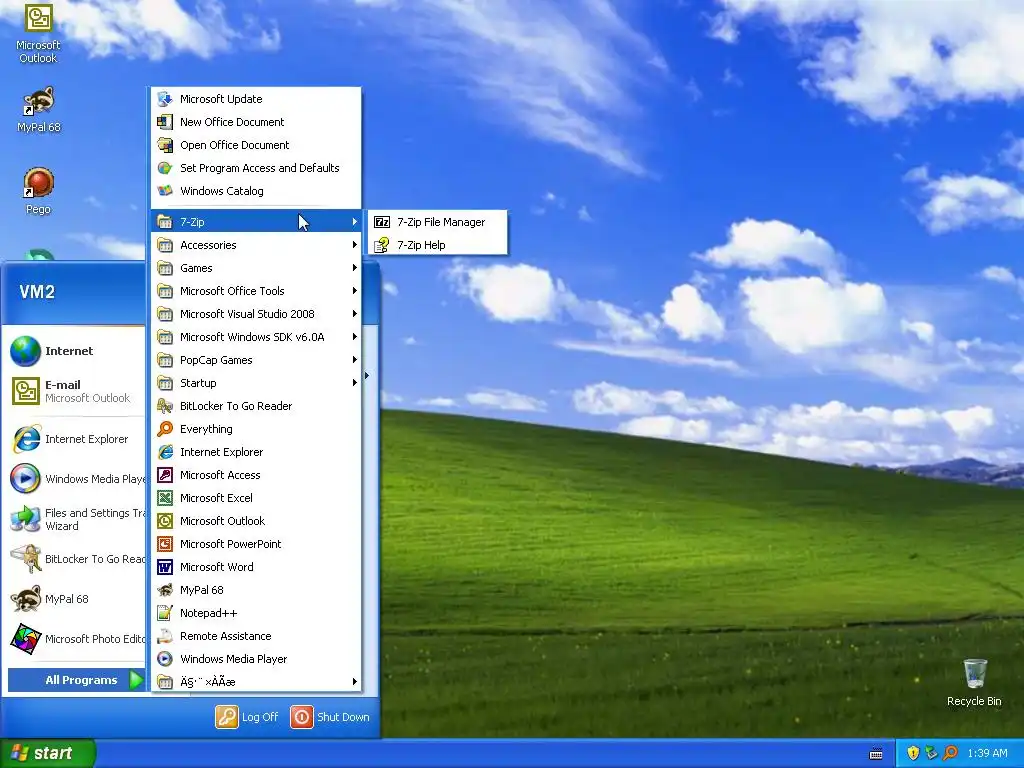1024x768 pixels.
Task: Click the Notepad++ icon
Action: [x=165, y=613]
